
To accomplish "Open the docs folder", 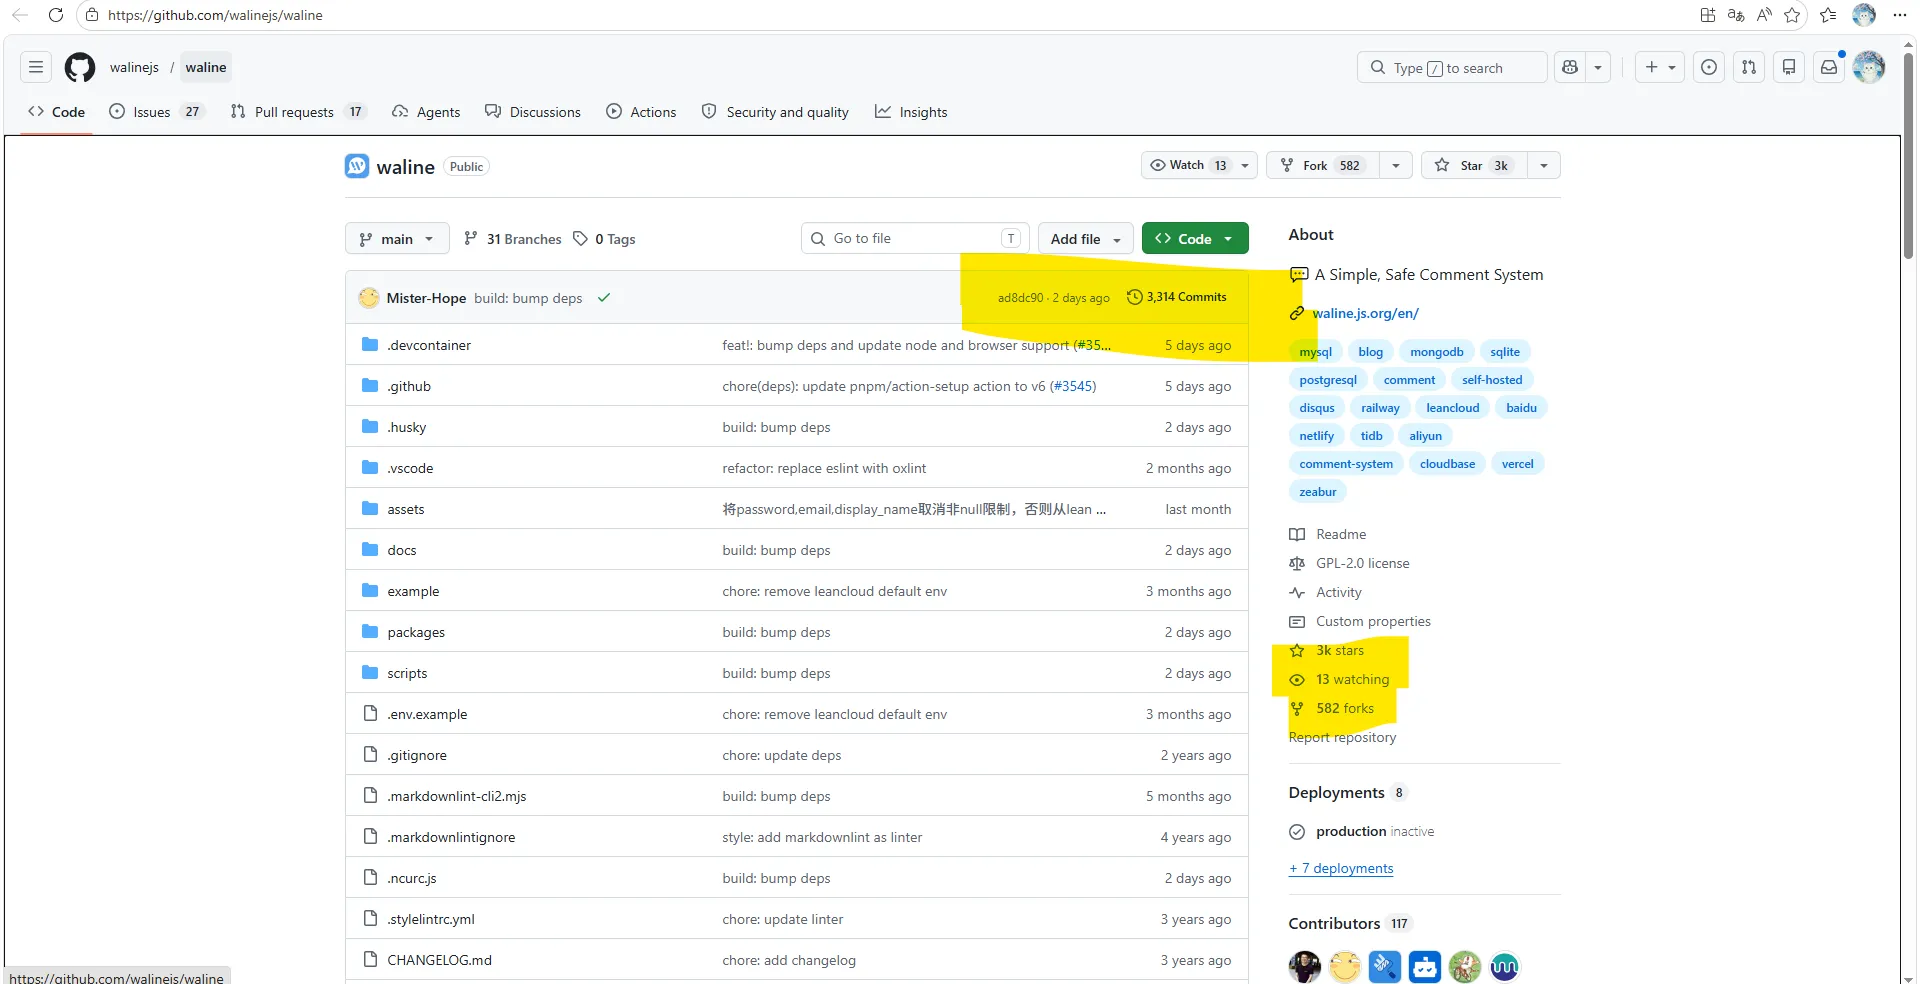I will coord(402,550).
